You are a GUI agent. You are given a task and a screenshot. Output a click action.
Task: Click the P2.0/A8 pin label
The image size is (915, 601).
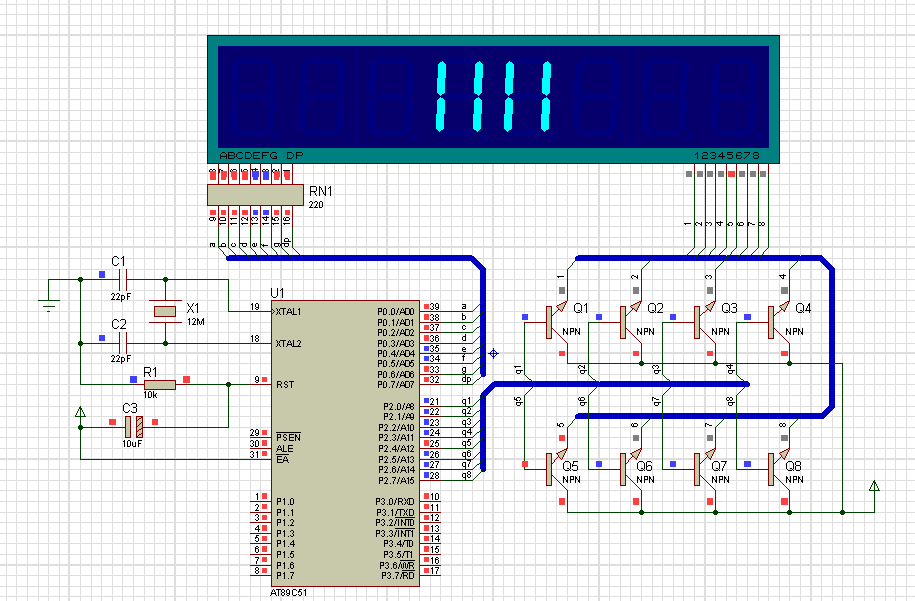399,407
